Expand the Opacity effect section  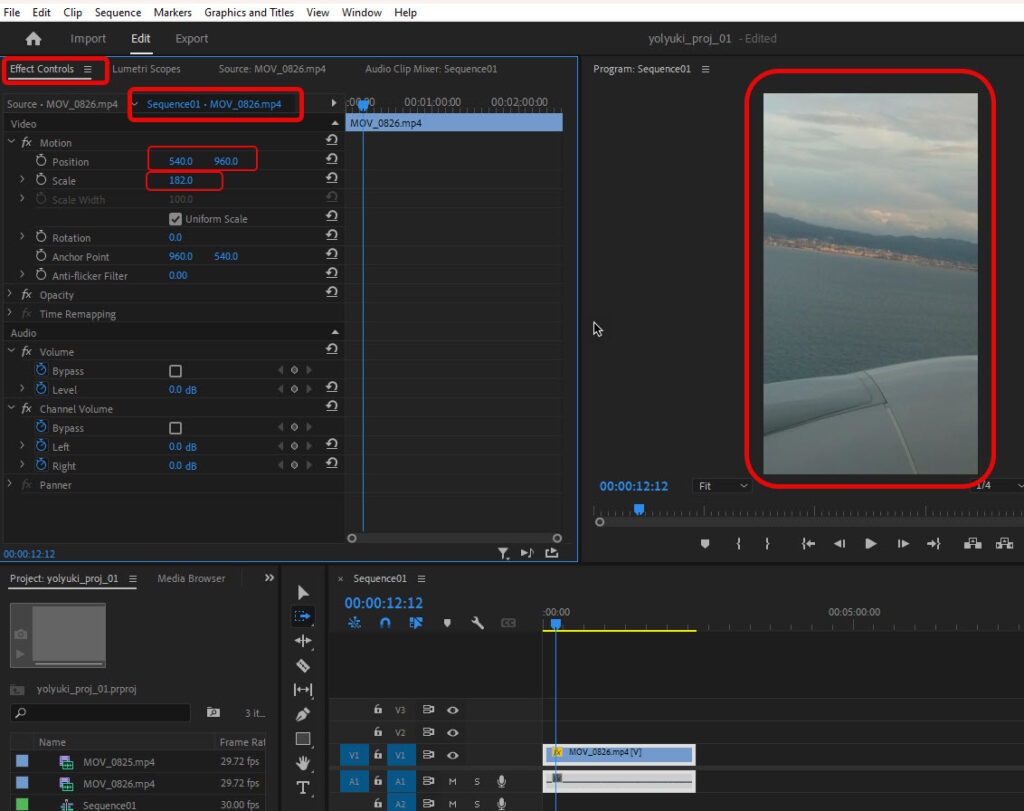pos(11,295)
